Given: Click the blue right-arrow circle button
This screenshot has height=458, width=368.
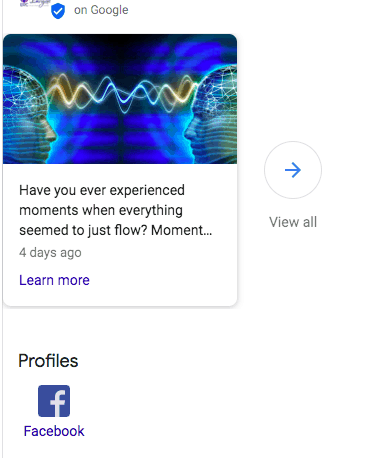Looking at the screenshot, I should pyautogui.click(x=293, y=170).
